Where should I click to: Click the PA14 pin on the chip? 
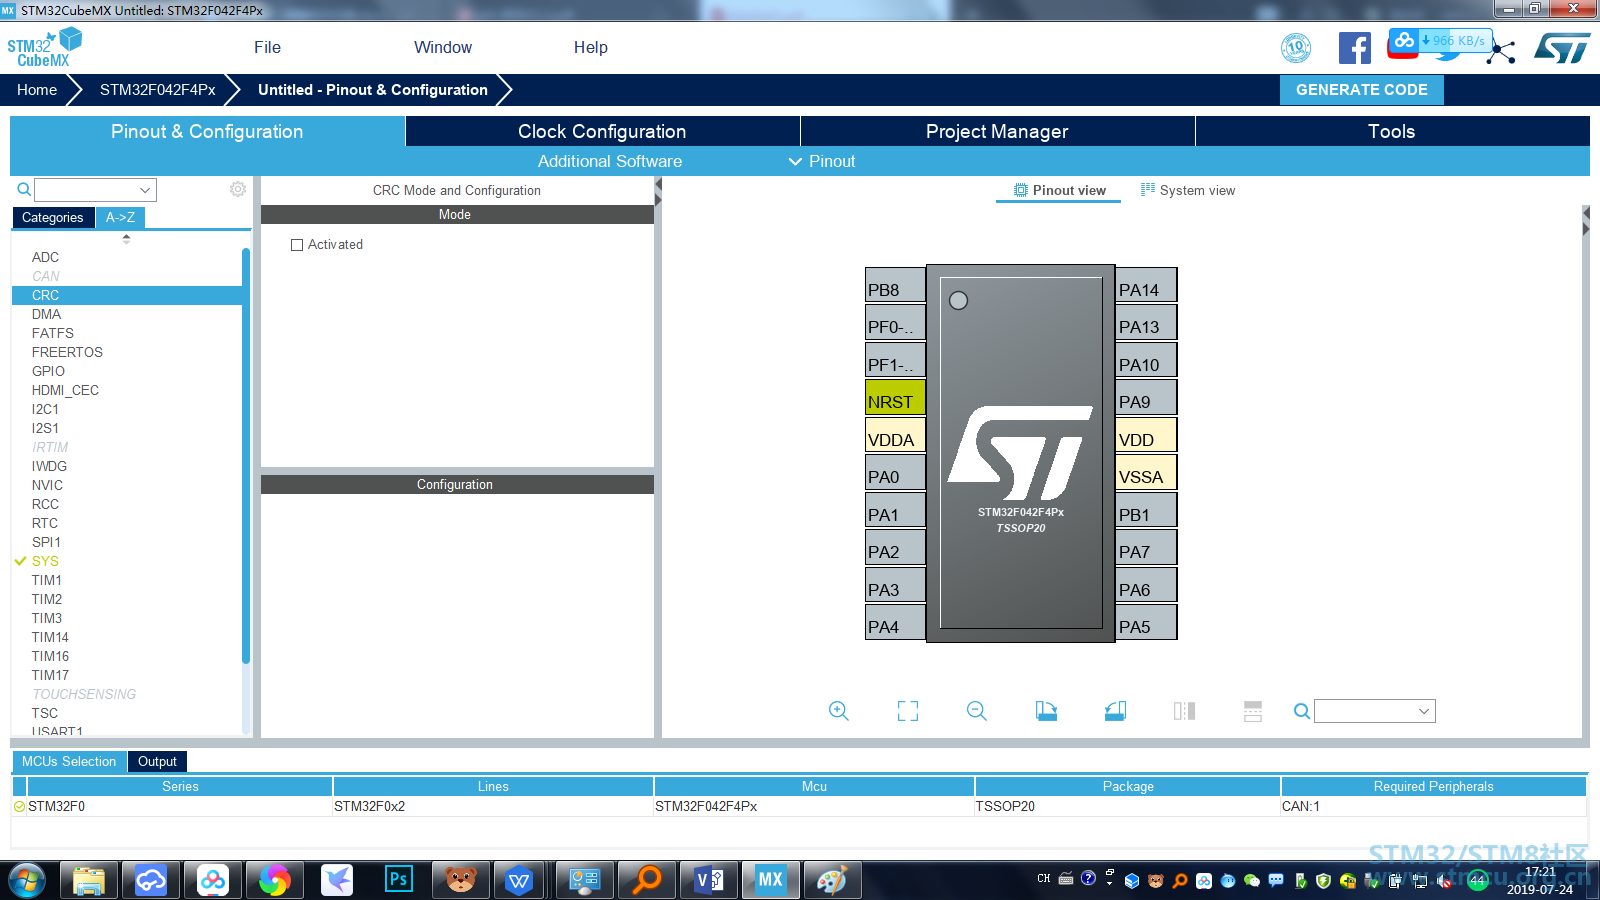[1146, 286]
